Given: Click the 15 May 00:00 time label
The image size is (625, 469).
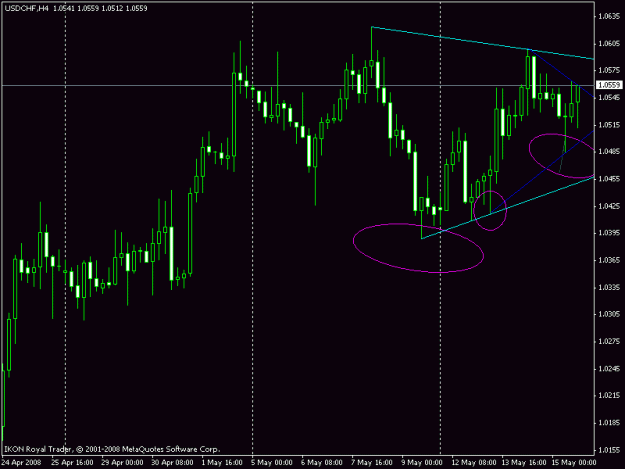Looking at the screenshot, I should point(574,463).
